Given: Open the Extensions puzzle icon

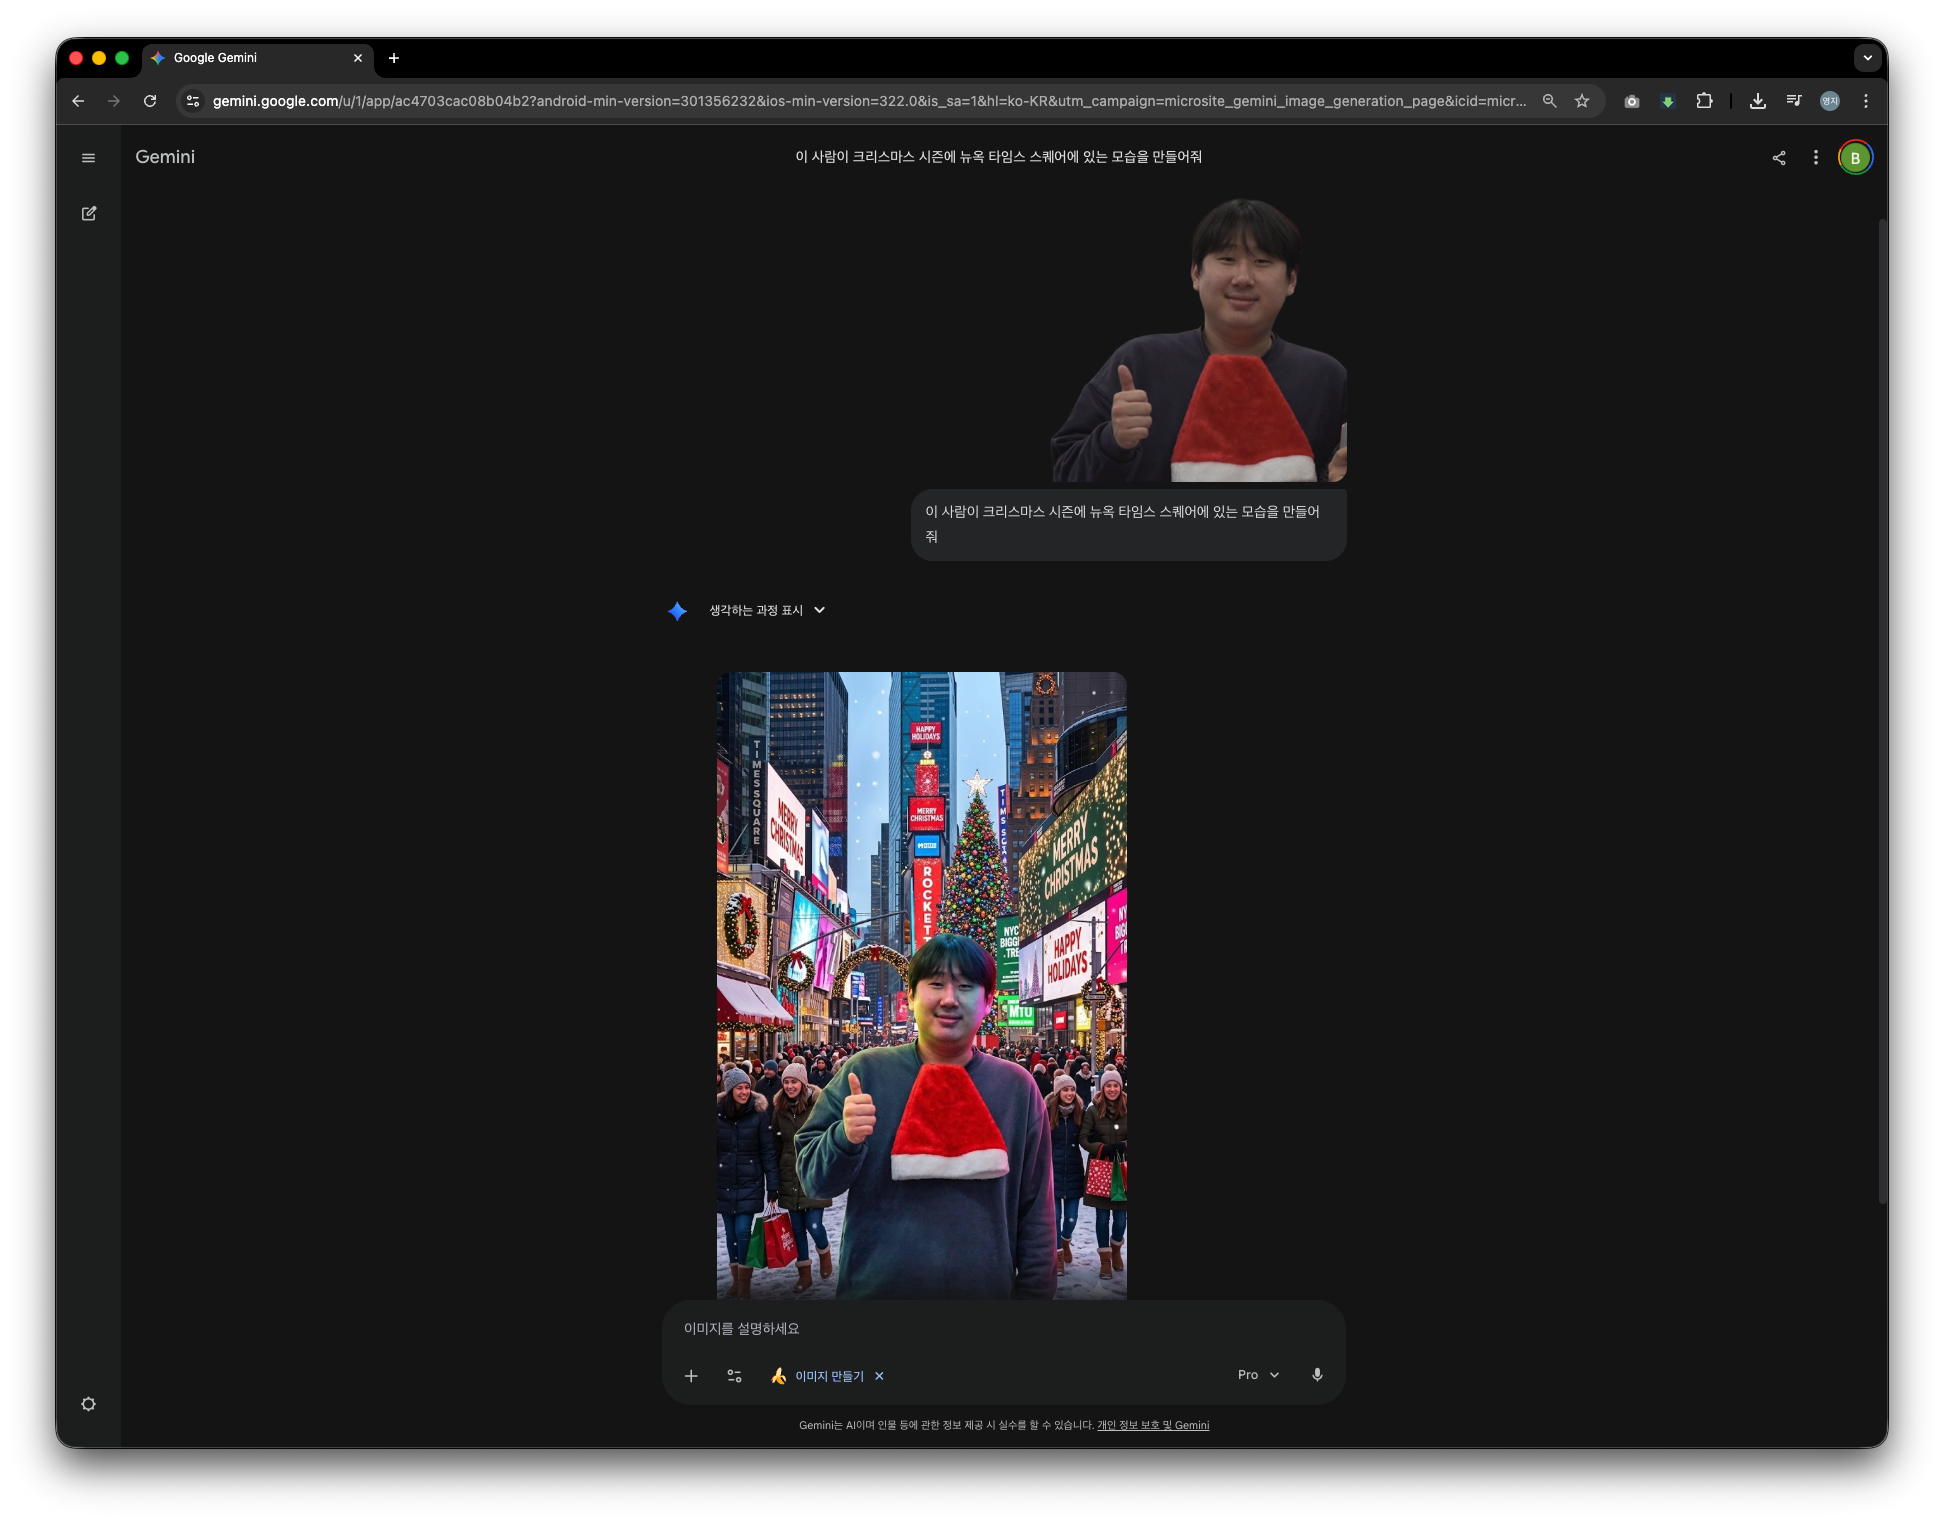Looking at the screenshot, I should point(1705,101).
